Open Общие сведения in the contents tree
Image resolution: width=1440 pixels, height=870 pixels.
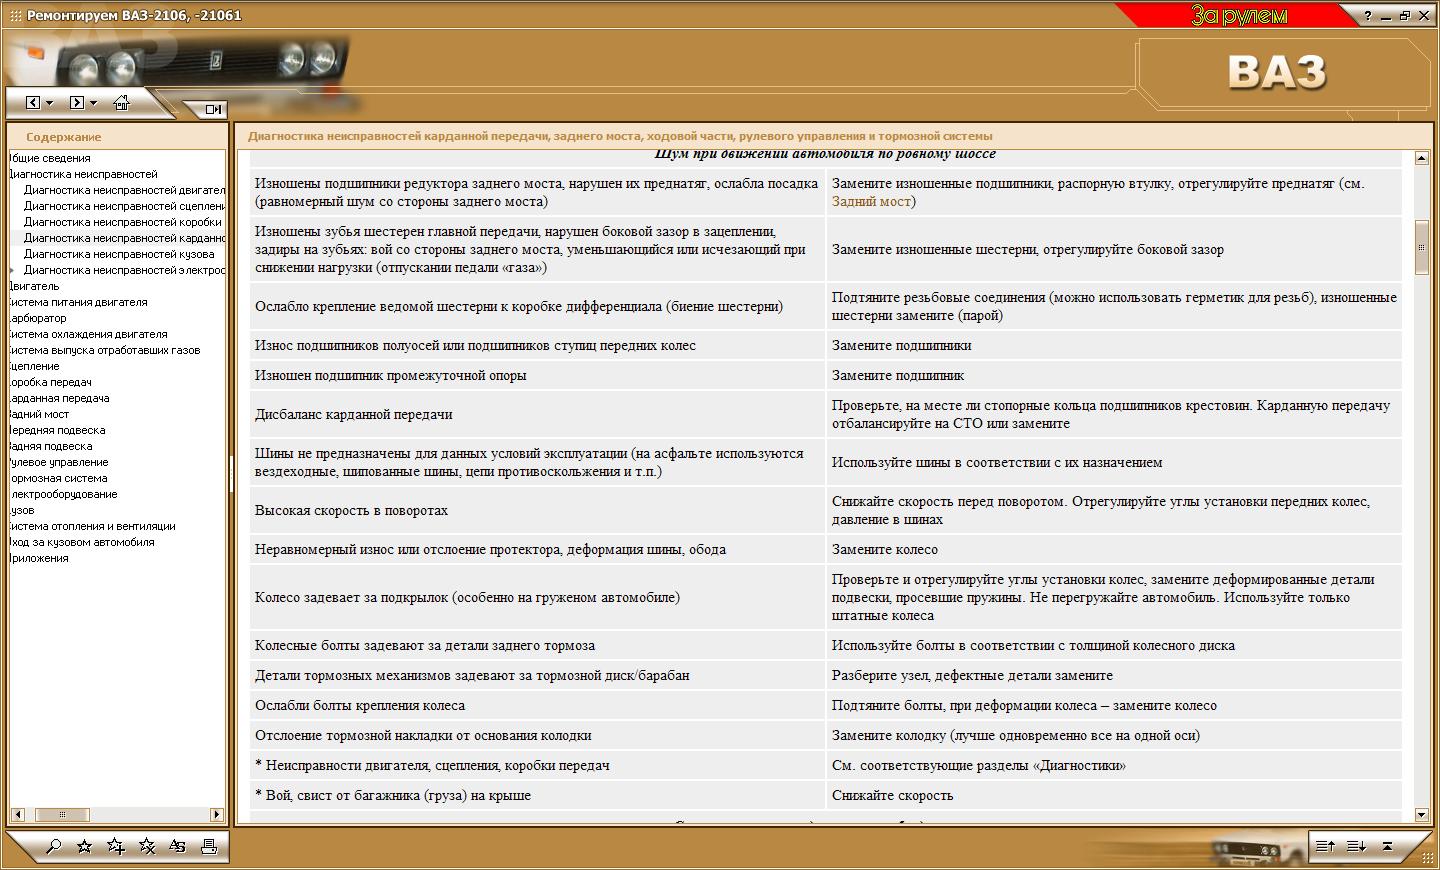50,158
